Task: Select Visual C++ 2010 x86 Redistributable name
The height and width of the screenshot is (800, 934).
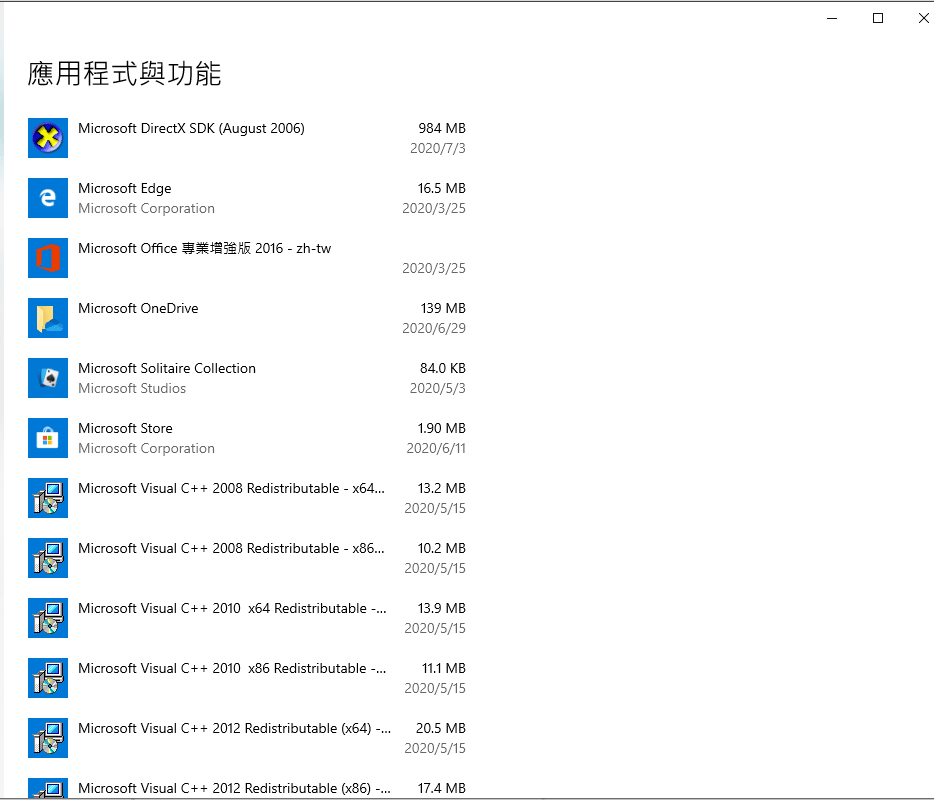Action: tap(232, 668)
